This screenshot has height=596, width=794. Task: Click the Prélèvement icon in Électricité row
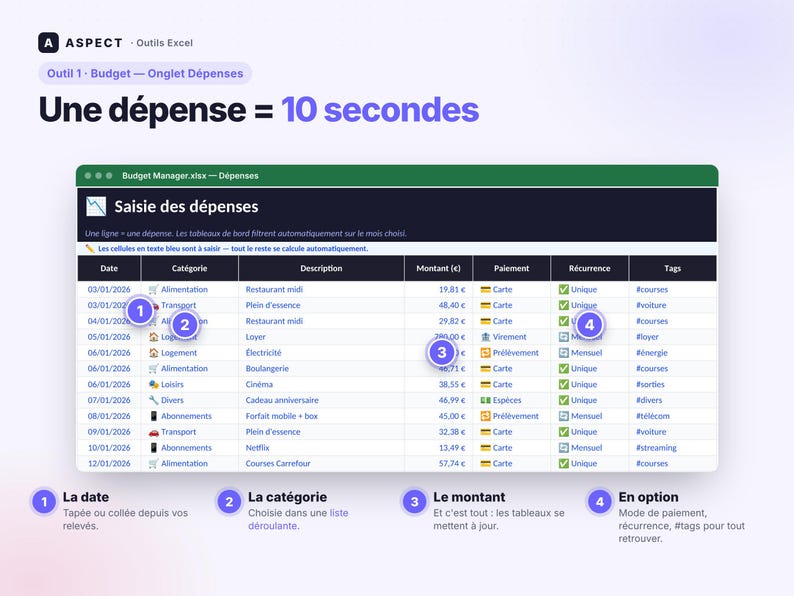coord(485,352)
